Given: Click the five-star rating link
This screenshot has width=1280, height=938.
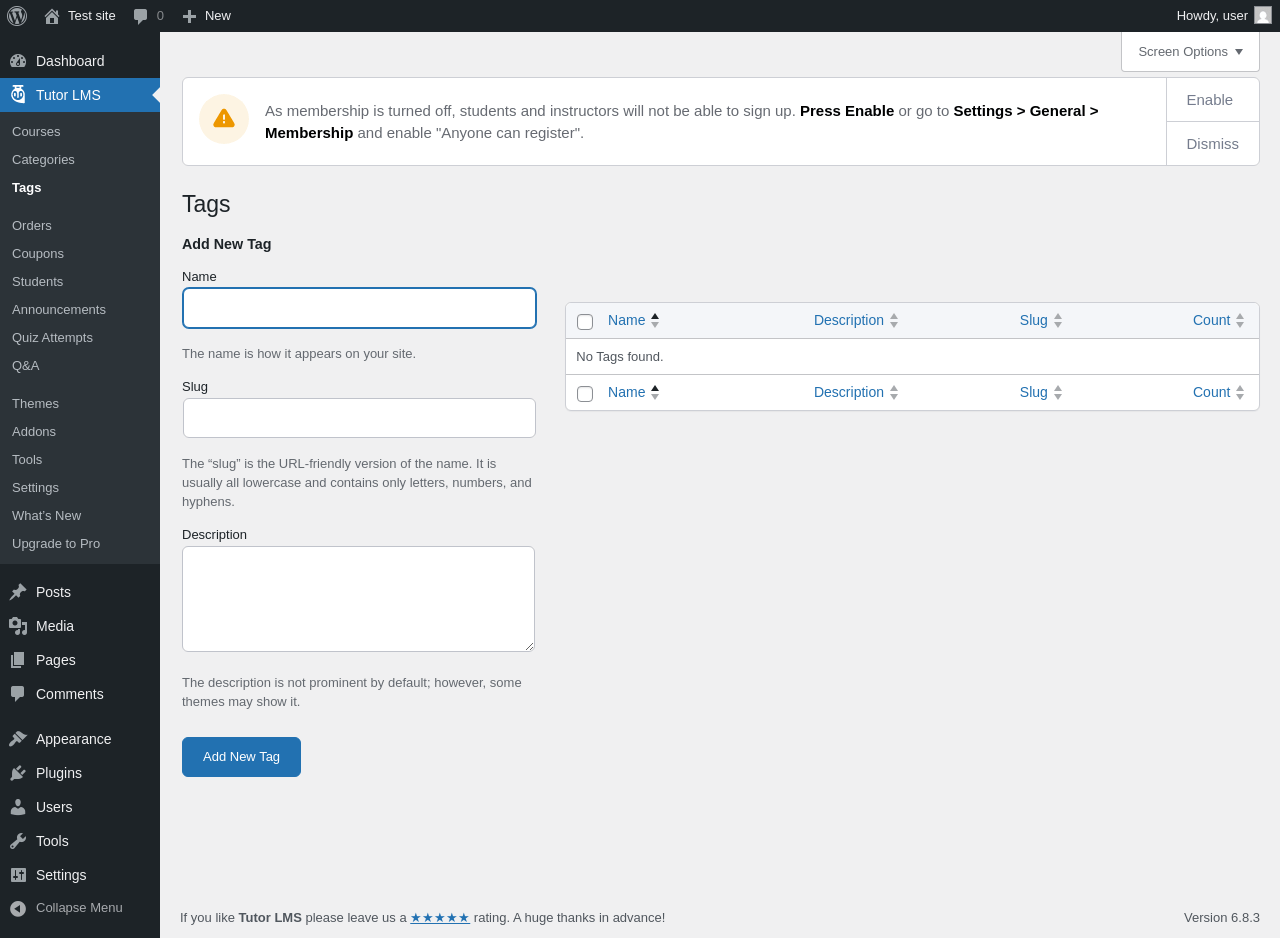Looking at the screenshot, I should pyautogui.click(x=440, y=918).
